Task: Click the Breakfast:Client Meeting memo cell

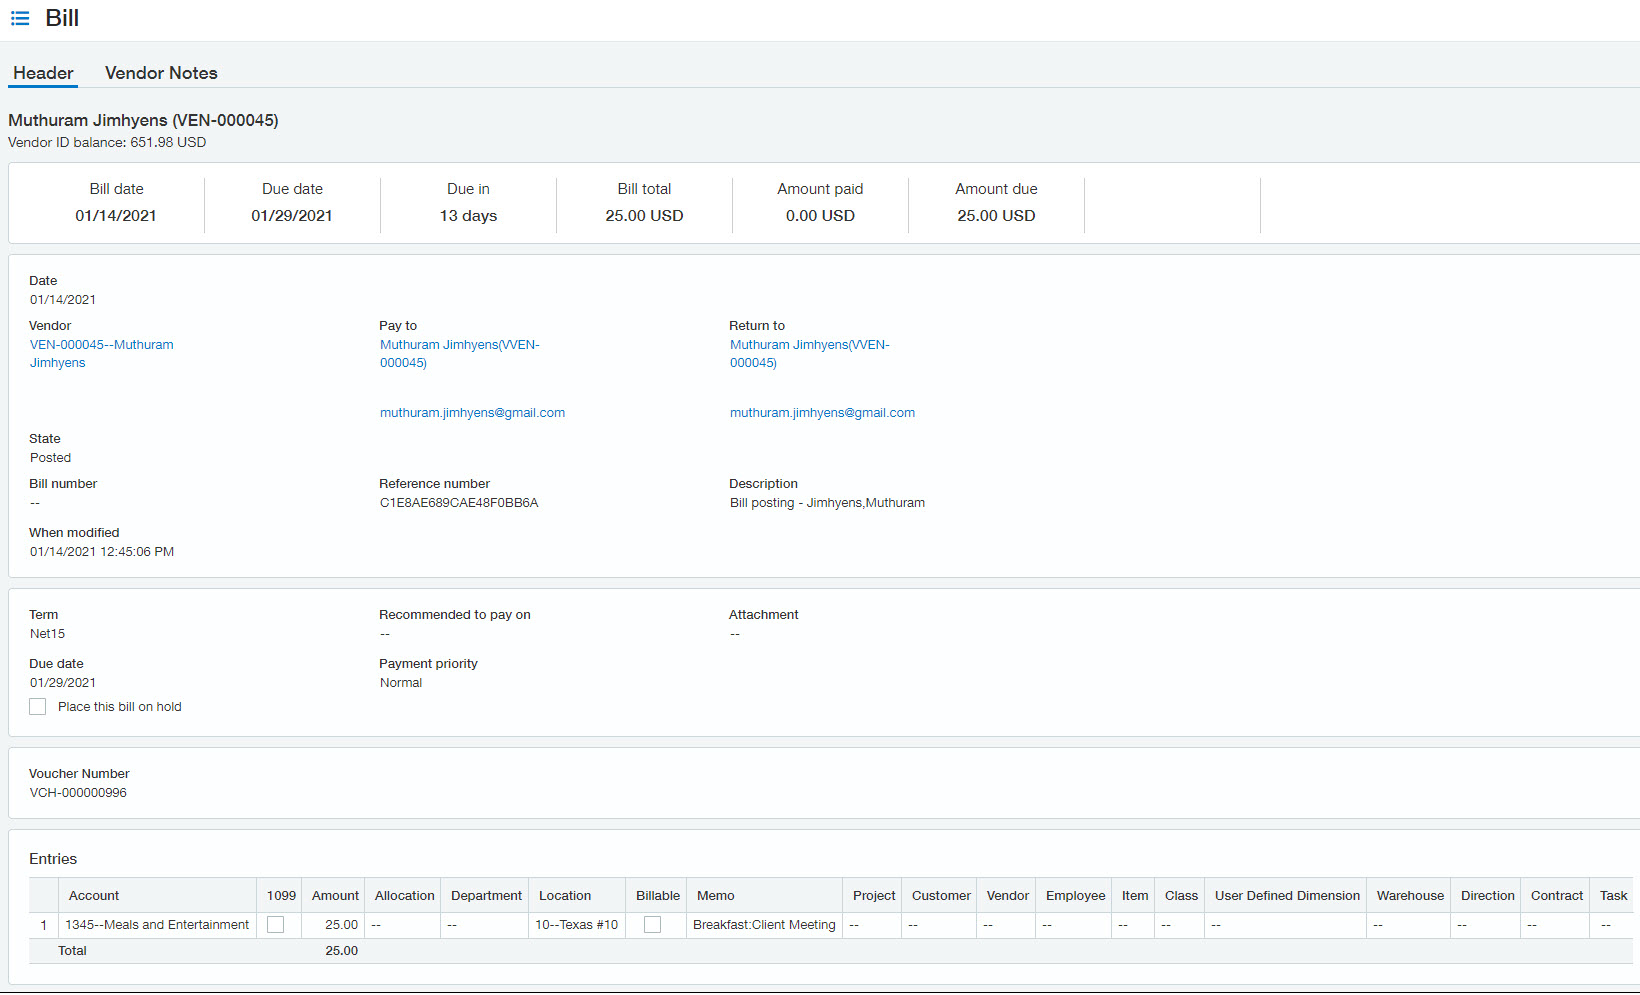Action: (764, 925)
